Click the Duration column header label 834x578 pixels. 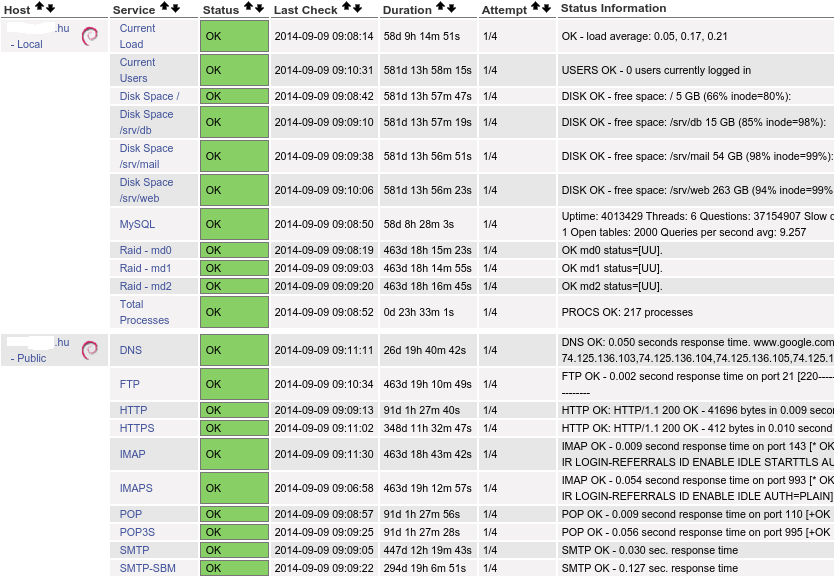[x=407, y=10]
